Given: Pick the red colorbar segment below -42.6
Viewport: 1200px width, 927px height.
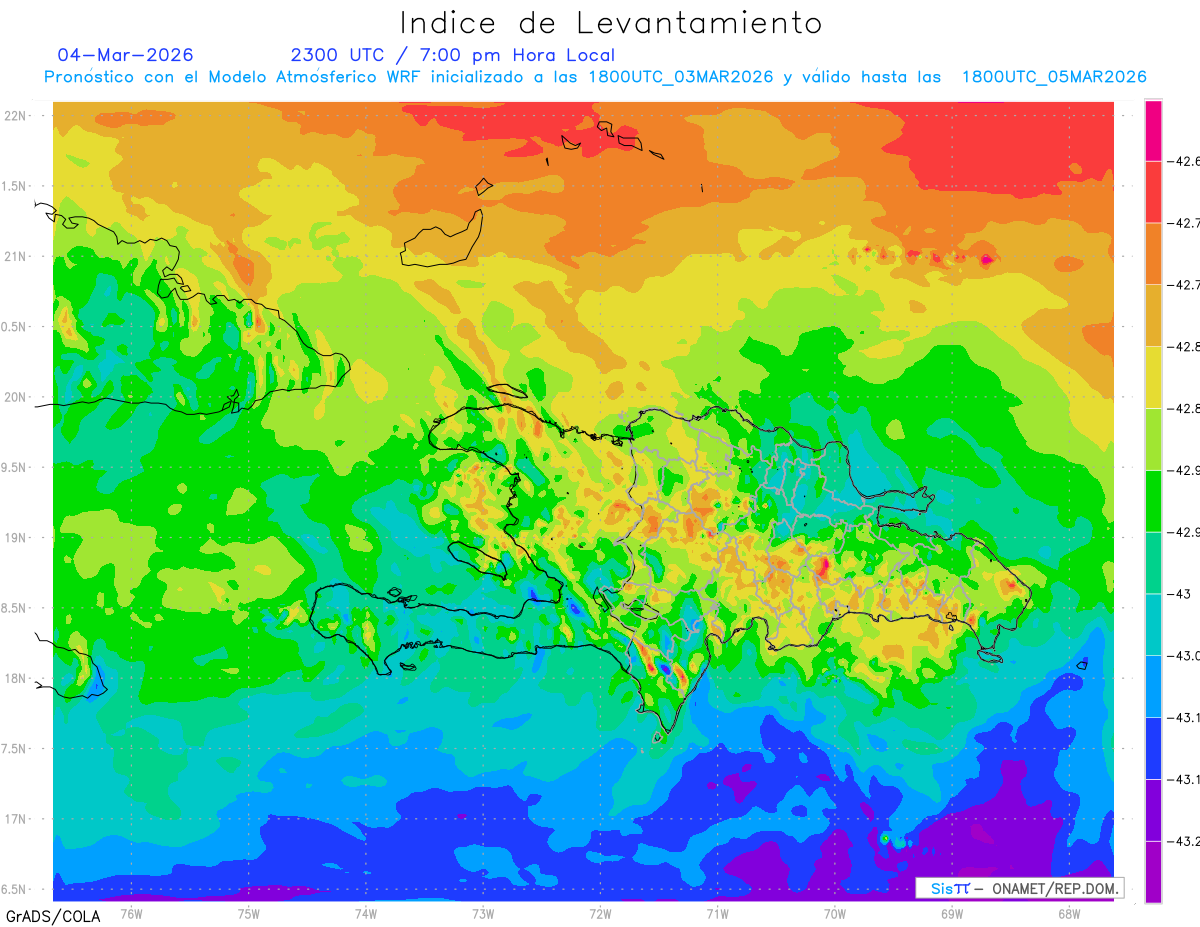Looking at the screenshot, I should click(x=1153, y=192).
